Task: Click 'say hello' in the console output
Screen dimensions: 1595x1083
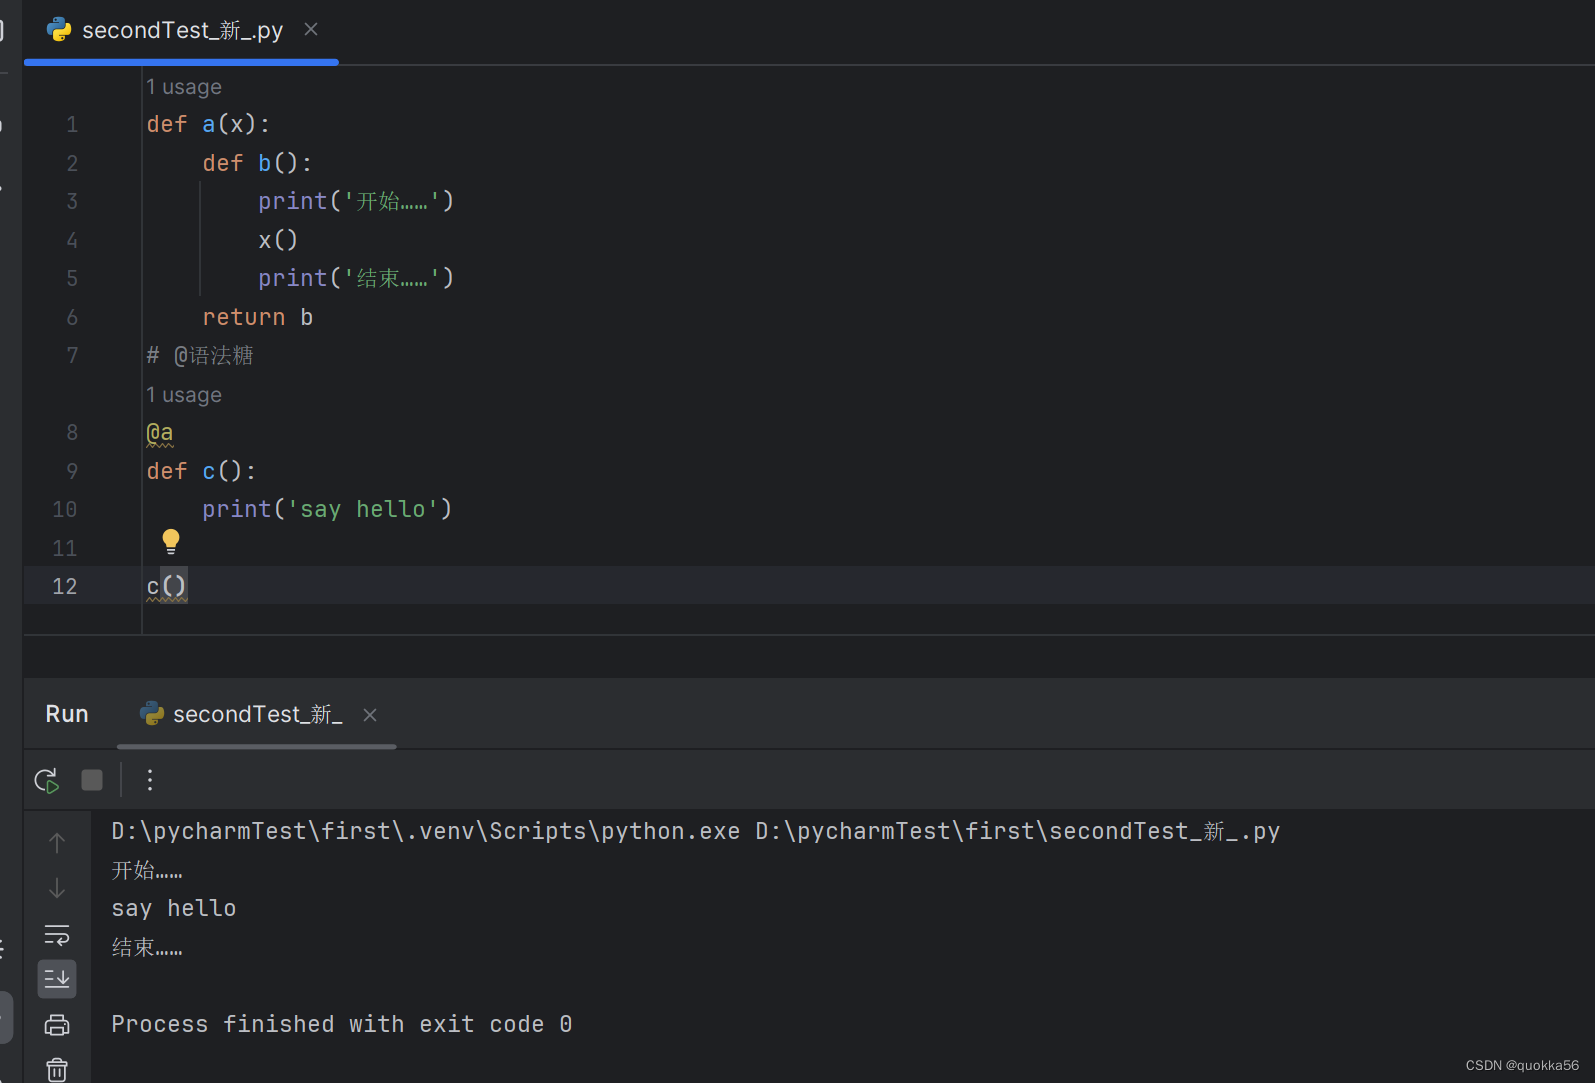Action: 174,908
